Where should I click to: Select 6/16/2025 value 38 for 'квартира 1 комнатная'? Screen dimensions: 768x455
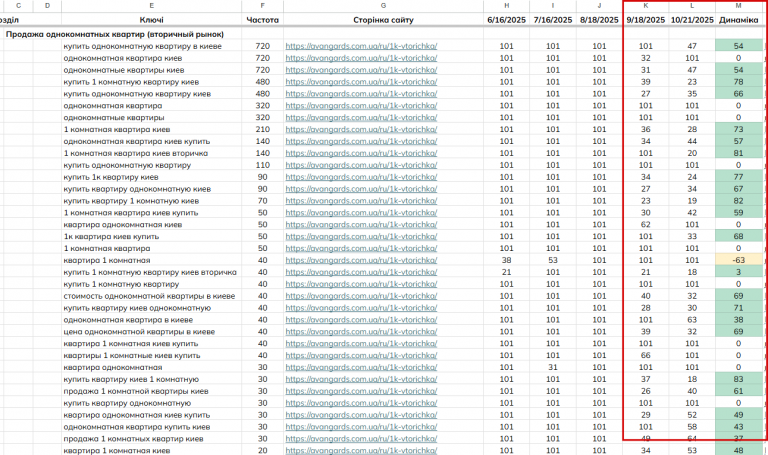tap(506, 260)
